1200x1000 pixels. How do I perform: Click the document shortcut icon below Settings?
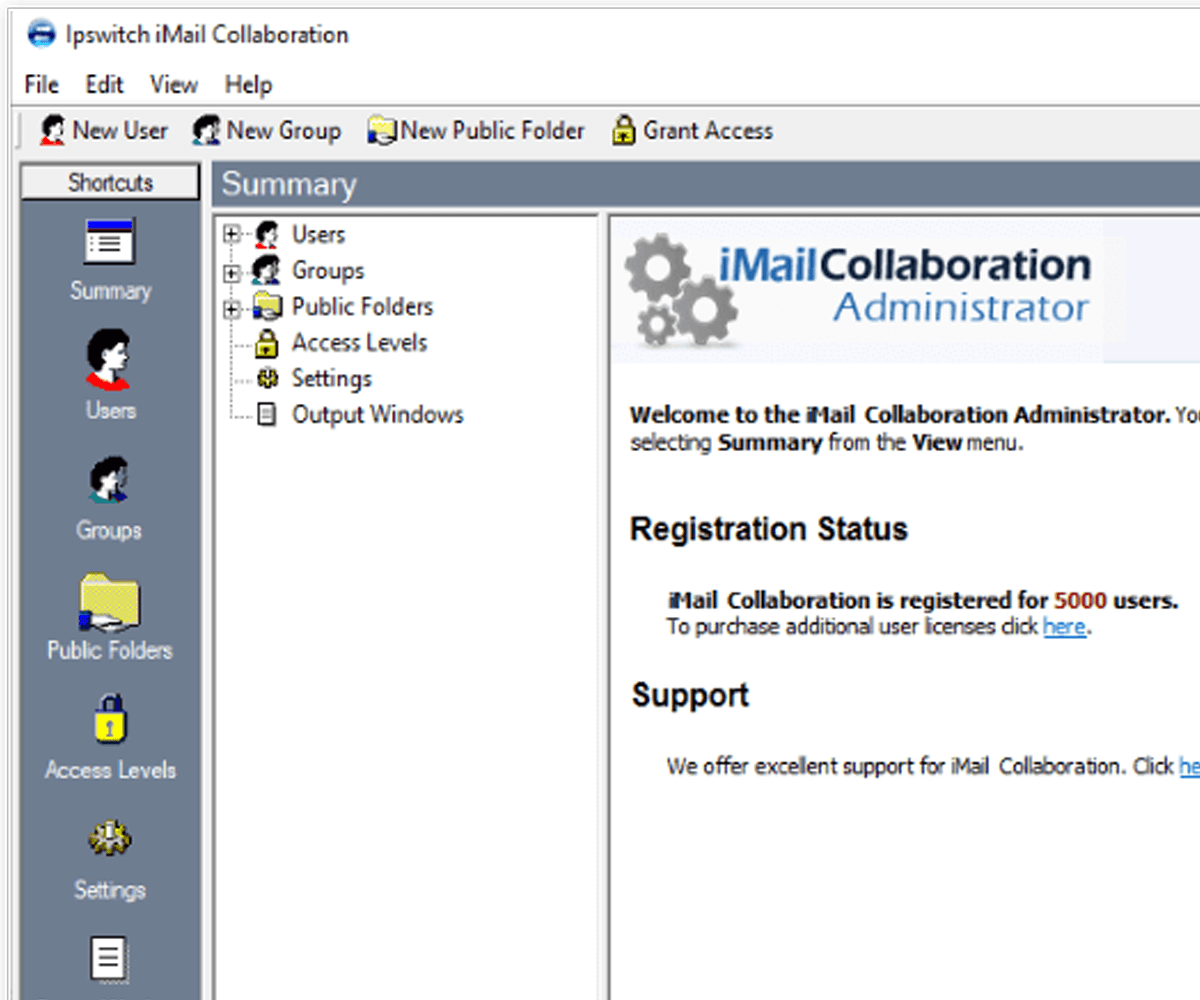110,960
